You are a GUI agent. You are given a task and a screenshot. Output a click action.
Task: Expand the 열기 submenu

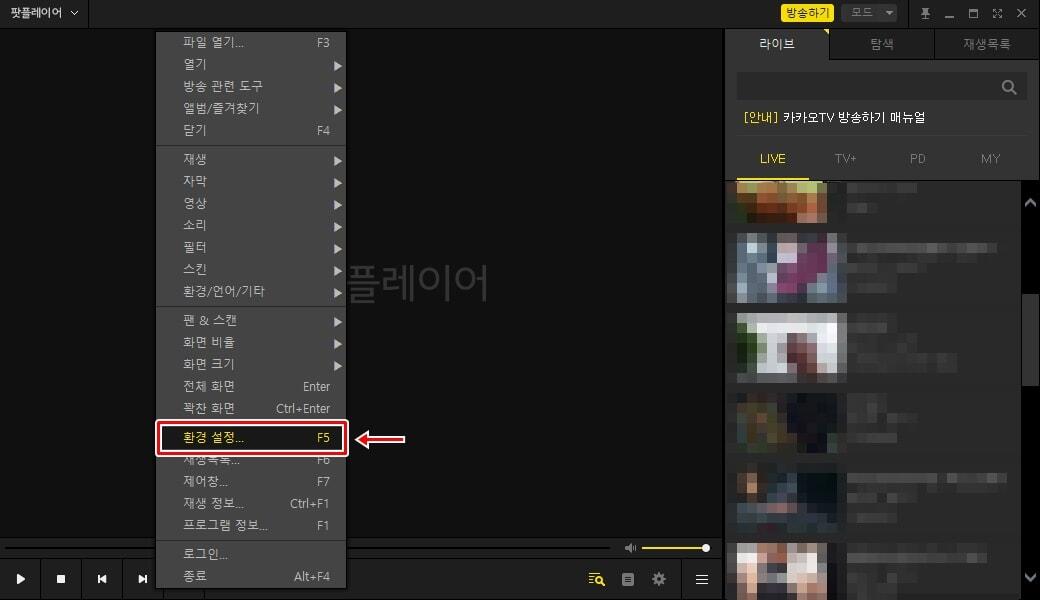251,64
